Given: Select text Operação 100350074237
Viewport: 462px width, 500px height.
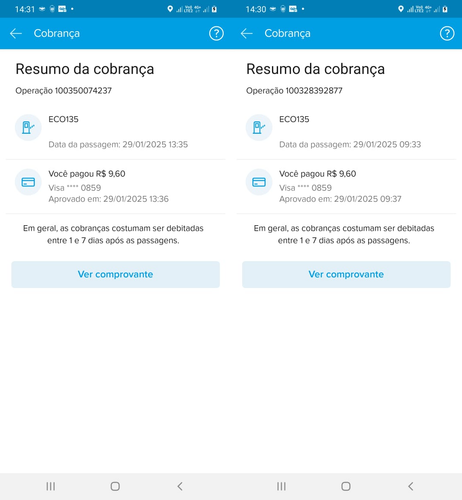Looking at the screenshot, I should pos(64,91).
